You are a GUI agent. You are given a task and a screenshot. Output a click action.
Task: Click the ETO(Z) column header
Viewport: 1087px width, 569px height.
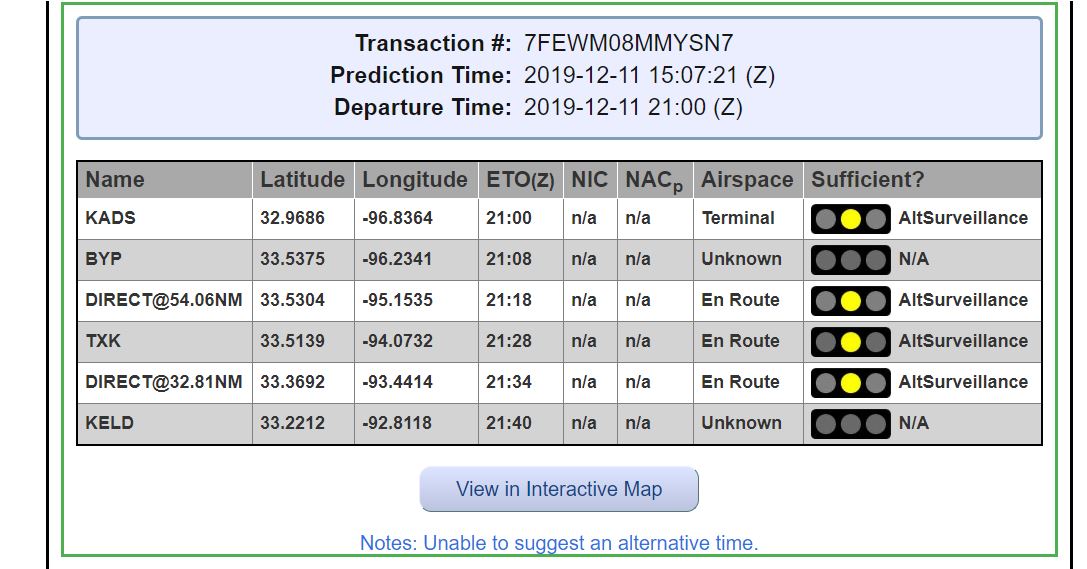coord(520,180)
